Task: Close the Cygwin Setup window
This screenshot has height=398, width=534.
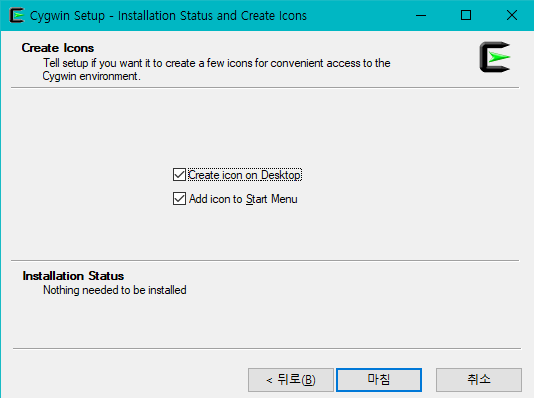Action: click(512, 15)
